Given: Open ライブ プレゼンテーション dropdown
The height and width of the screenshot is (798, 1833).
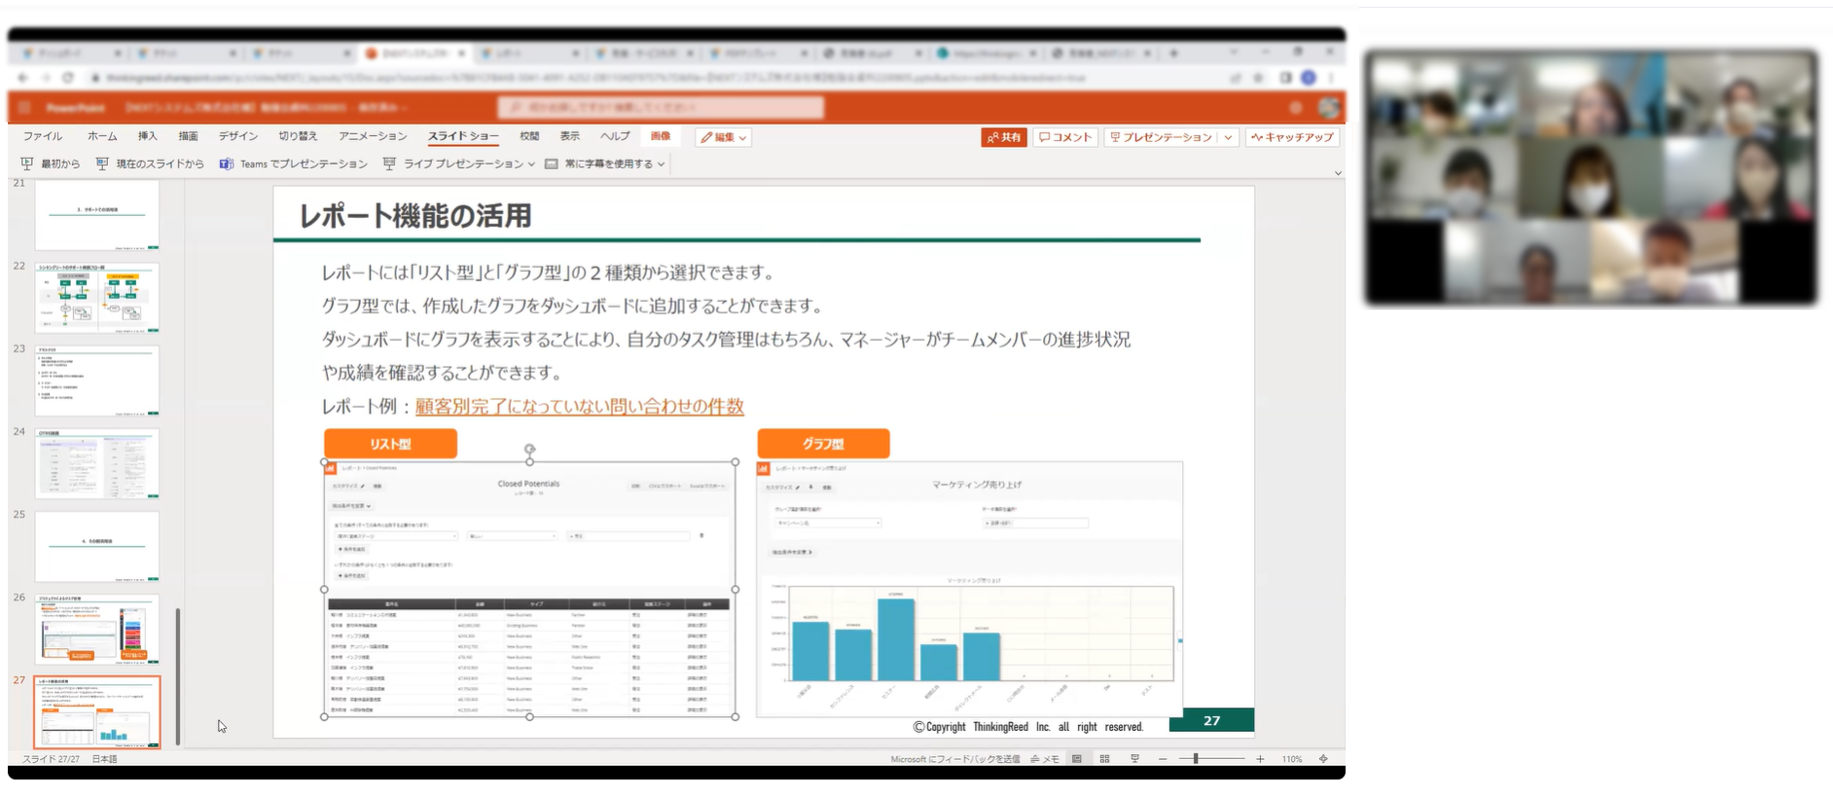Looking at the screenshot, I should pos(458,164).
